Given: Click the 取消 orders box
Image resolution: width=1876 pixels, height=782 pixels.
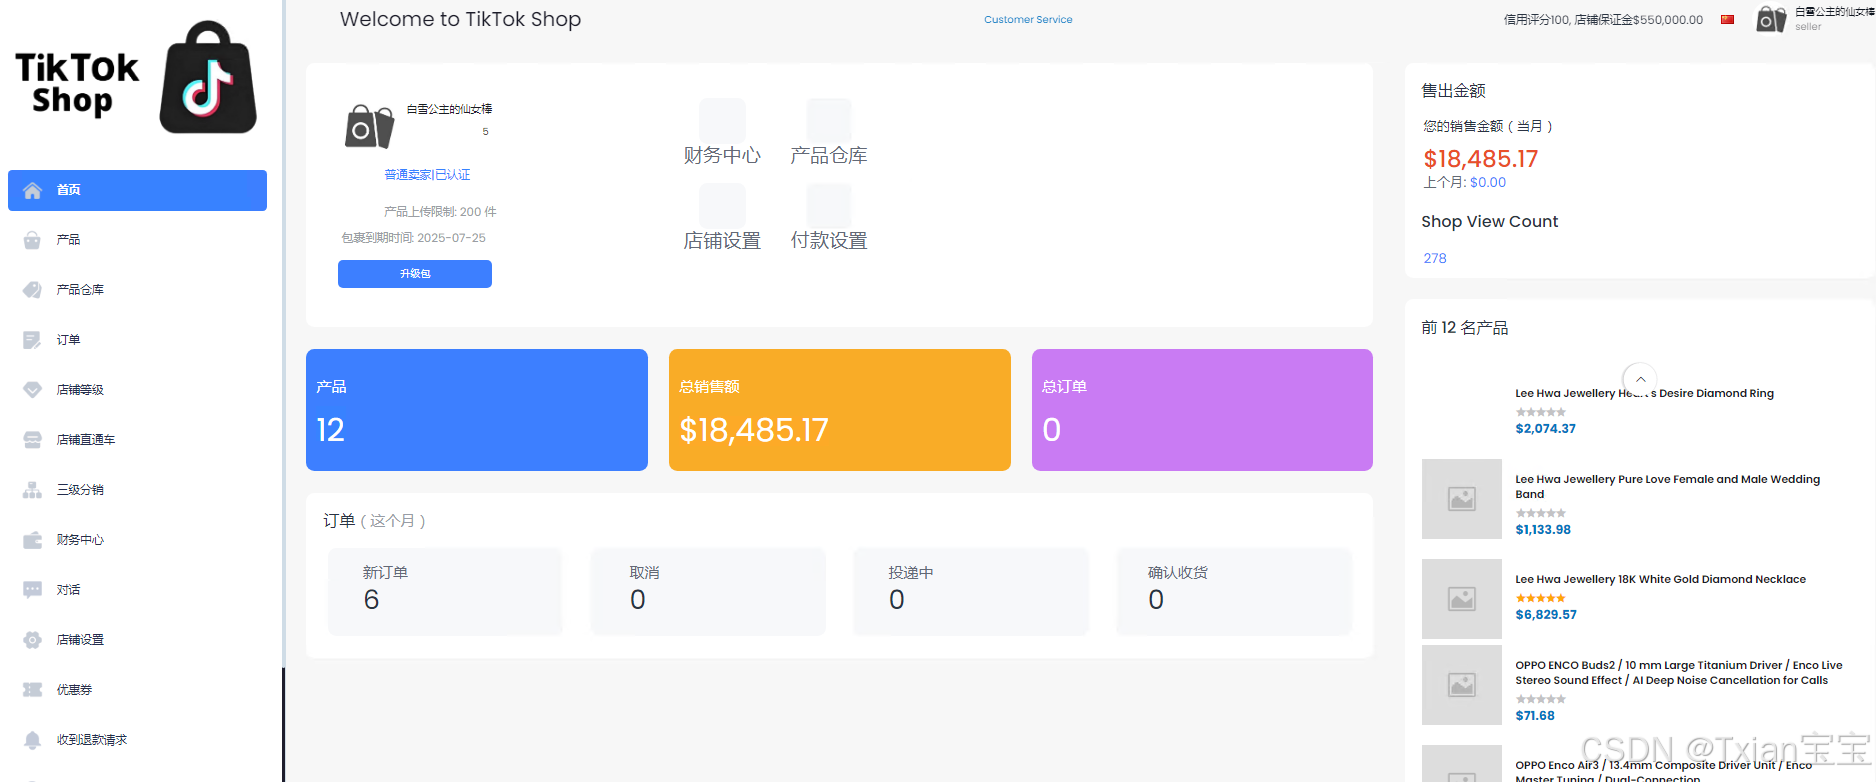Looking at the screenshot, I should click(x=708, y=591).
